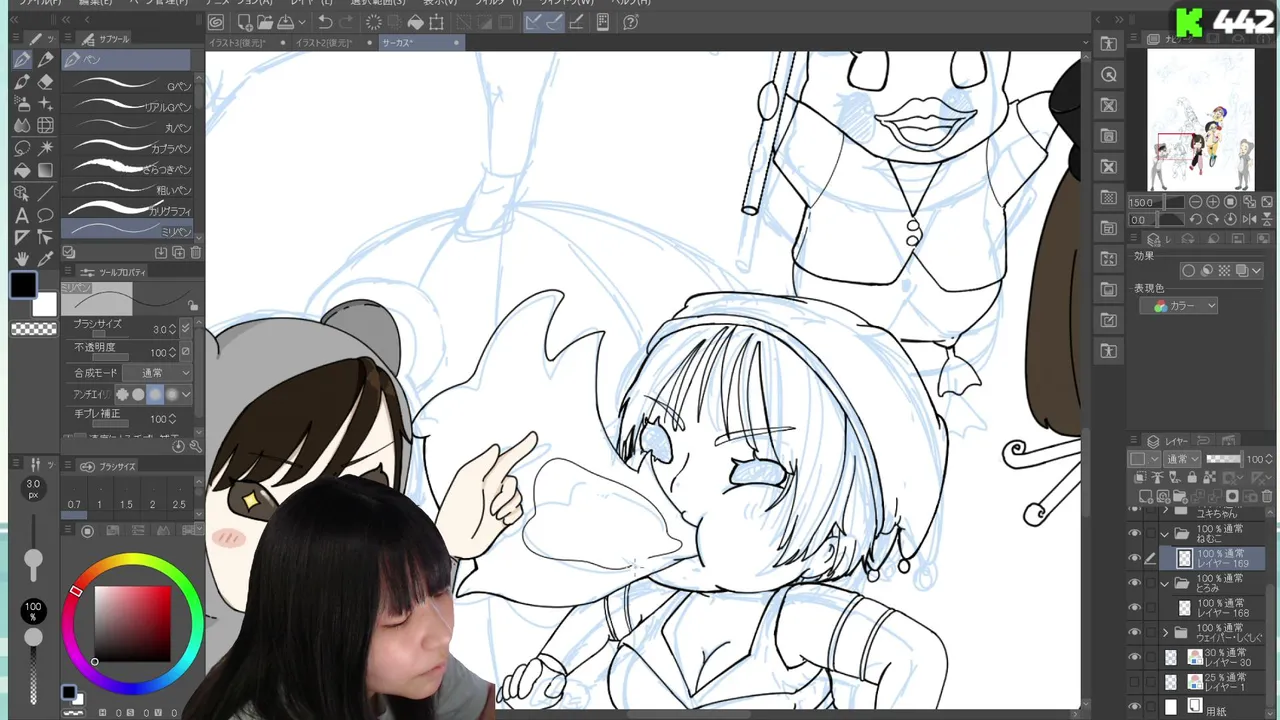1280x720 pixels.
Task: Click the Clear (delete) icon in the command bar
Action: coord(373,22)
